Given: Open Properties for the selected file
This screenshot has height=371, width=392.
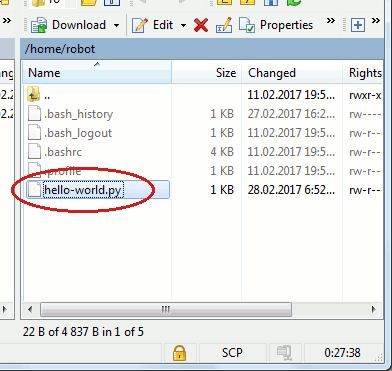Looking at the screenshot, I should pyautogui.click(x=276, y=25).
